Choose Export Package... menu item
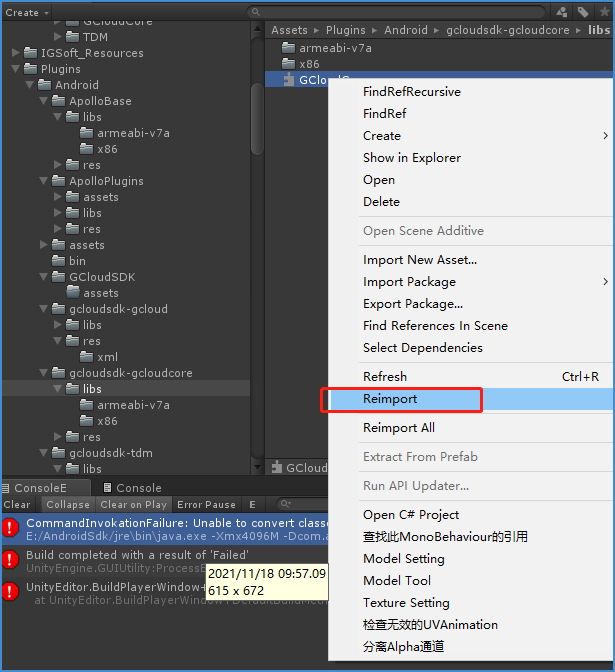The height and width of the screenshot is (672, 615). tap(471, 304)
